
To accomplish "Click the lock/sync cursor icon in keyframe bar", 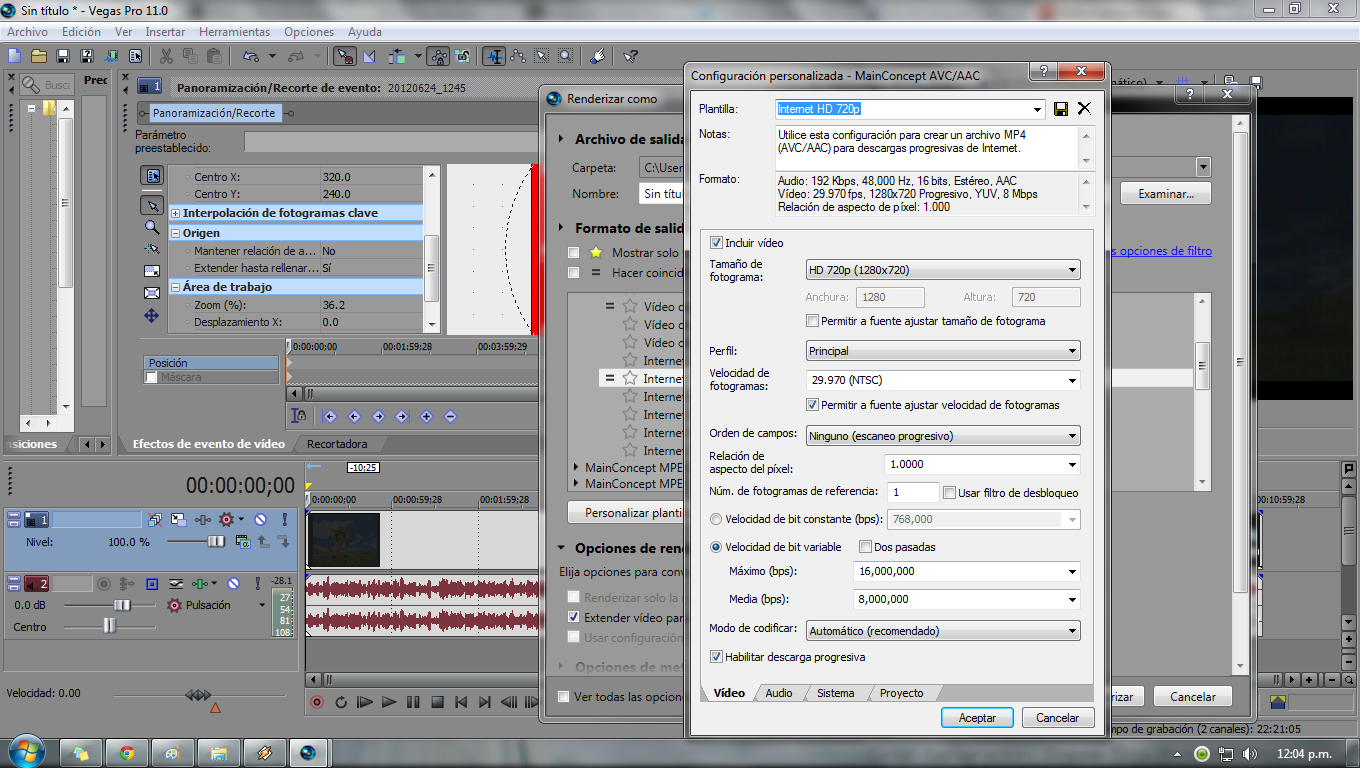I will 298,416.
